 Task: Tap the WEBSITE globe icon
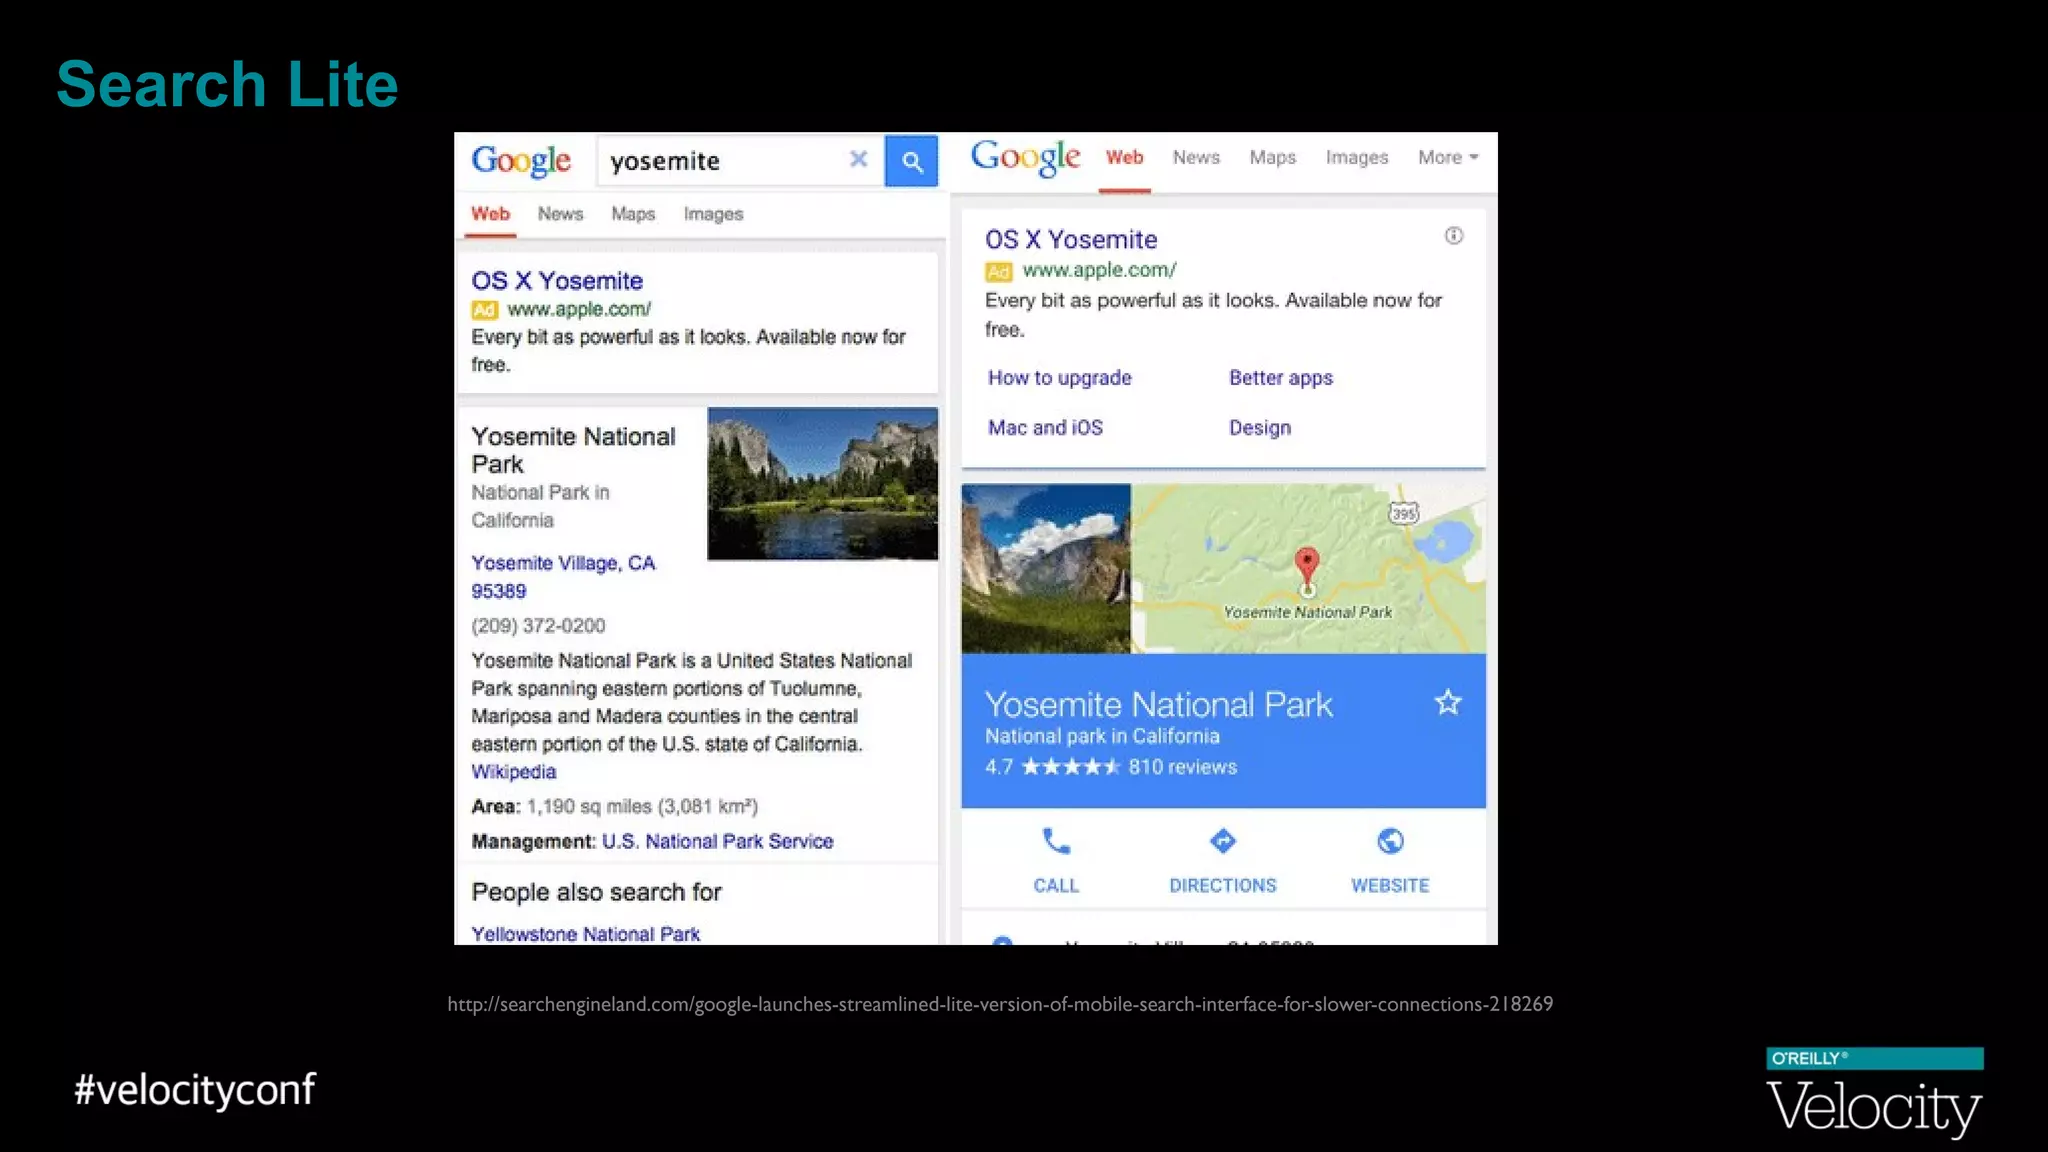[1390, 841]
